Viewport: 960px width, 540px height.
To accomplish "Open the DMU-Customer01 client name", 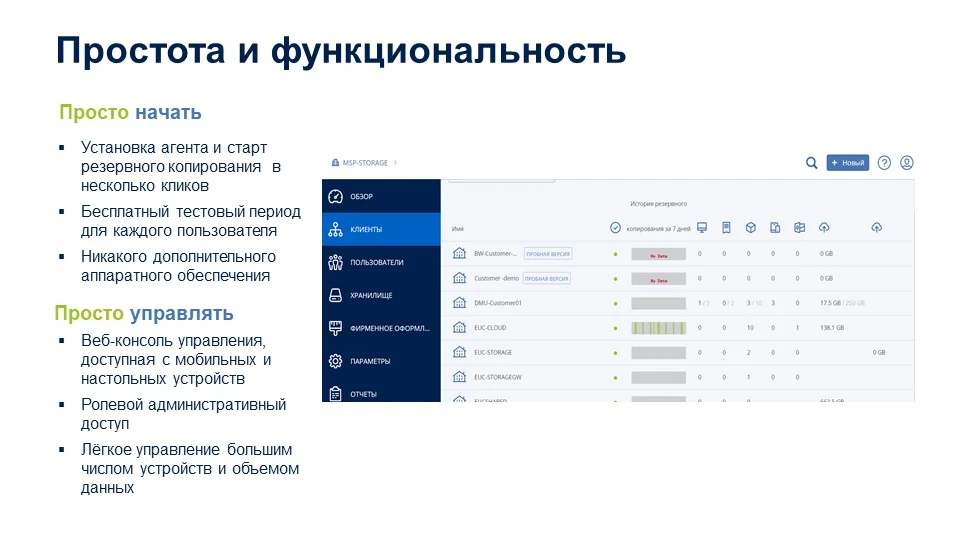I will pos(498,303).
